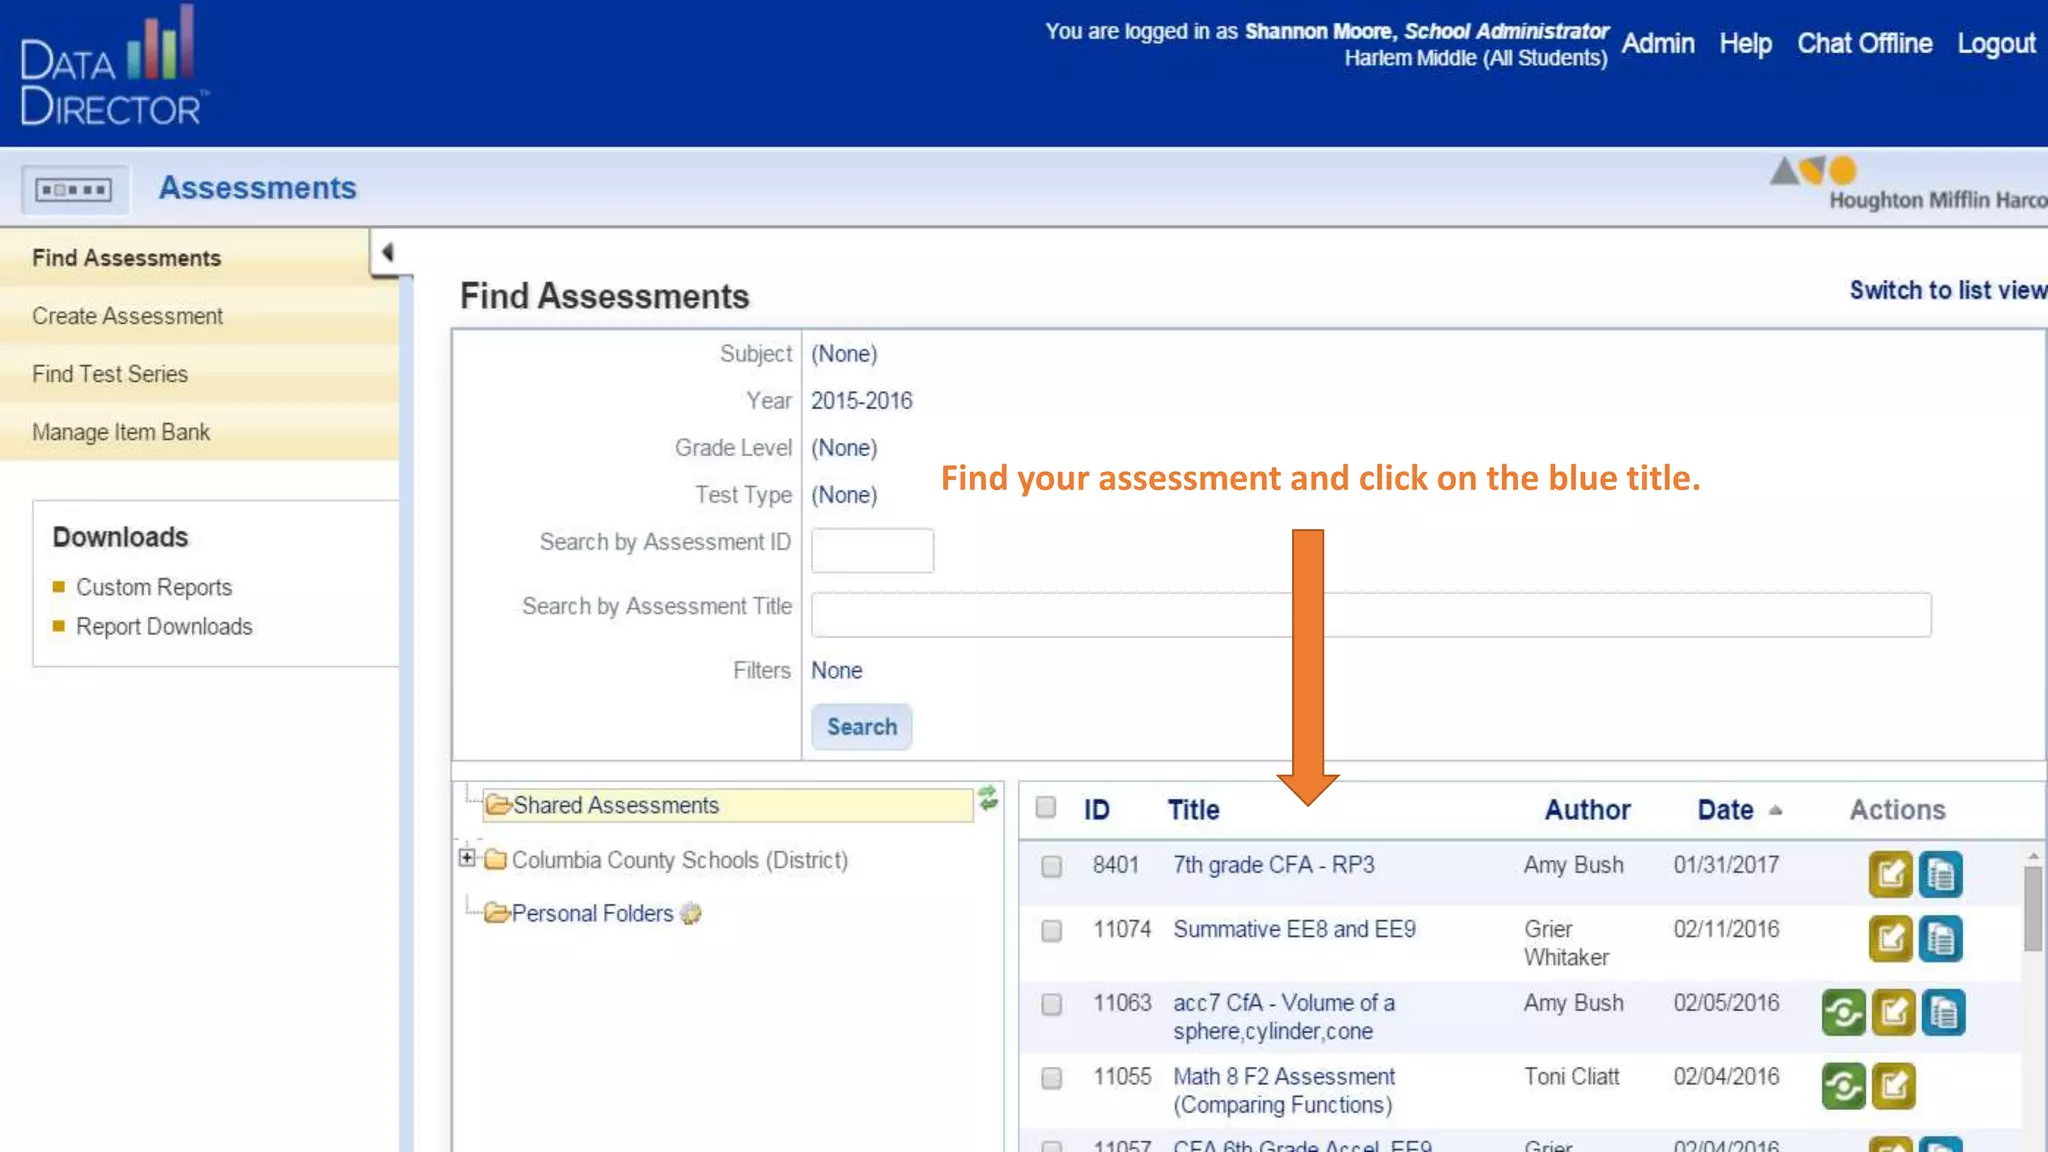Click the gear icon next to Personal Folders
This screenshot has width=2048, height=1152.
click(690, 913)
